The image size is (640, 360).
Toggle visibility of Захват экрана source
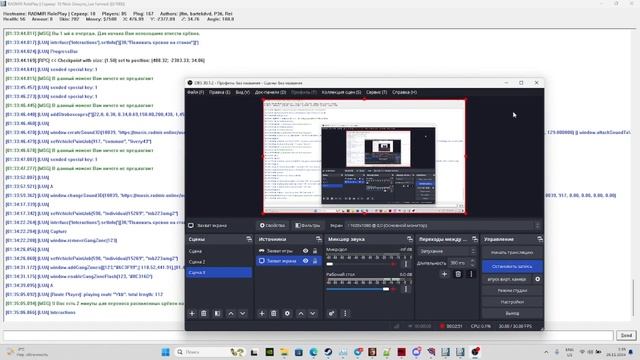[x=305, y=261]
